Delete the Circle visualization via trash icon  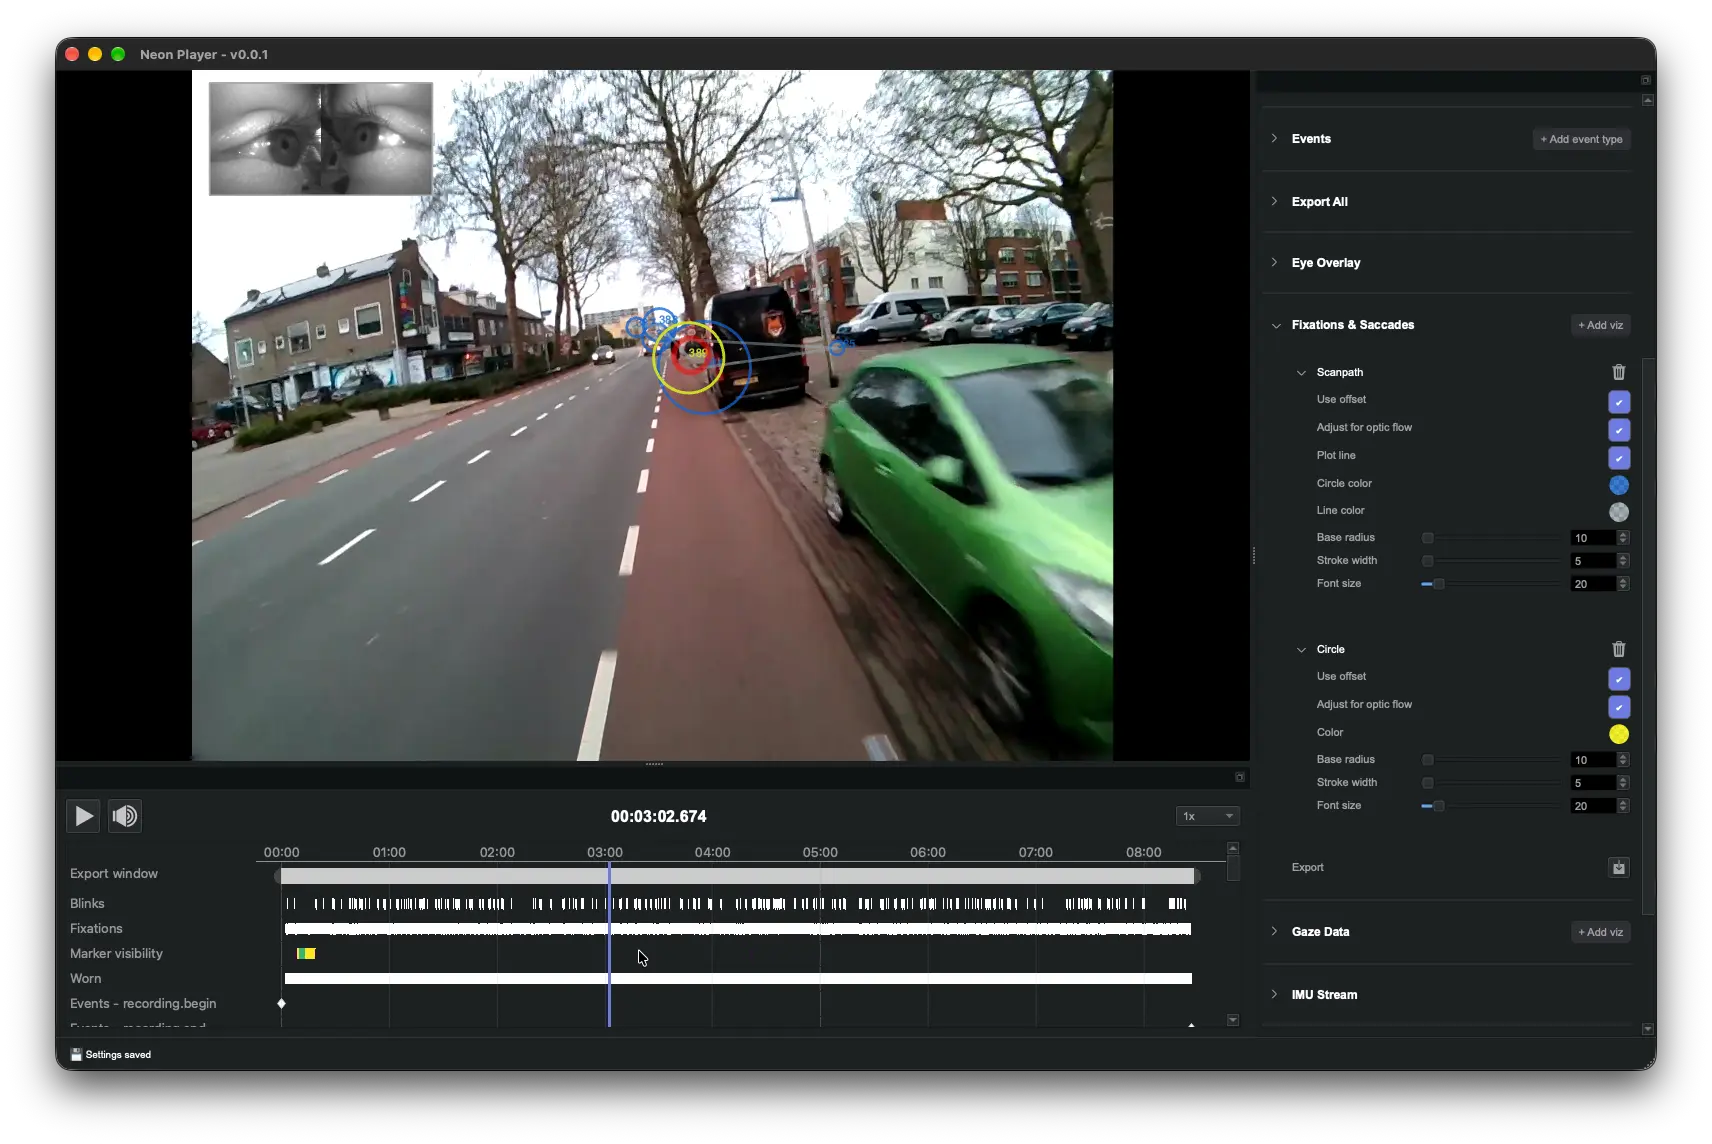tap(1619, 649)
